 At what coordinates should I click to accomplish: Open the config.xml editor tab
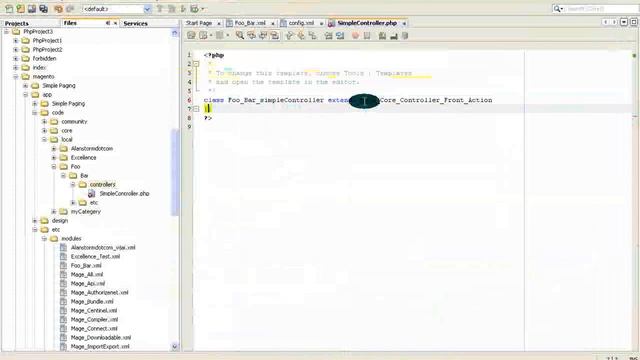click(301, 23)
